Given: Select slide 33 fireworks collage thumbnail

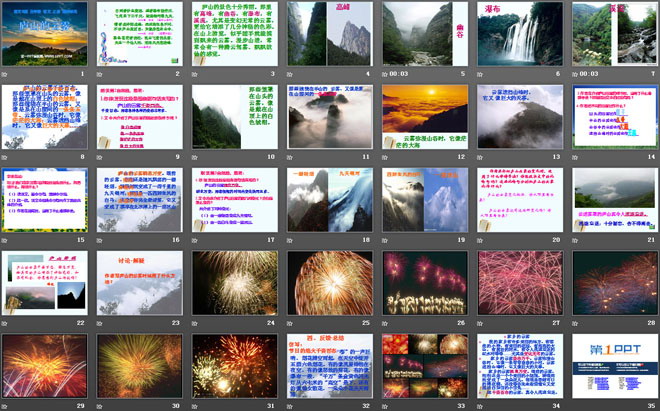Looking at the screenshot, I should (425, 366).
